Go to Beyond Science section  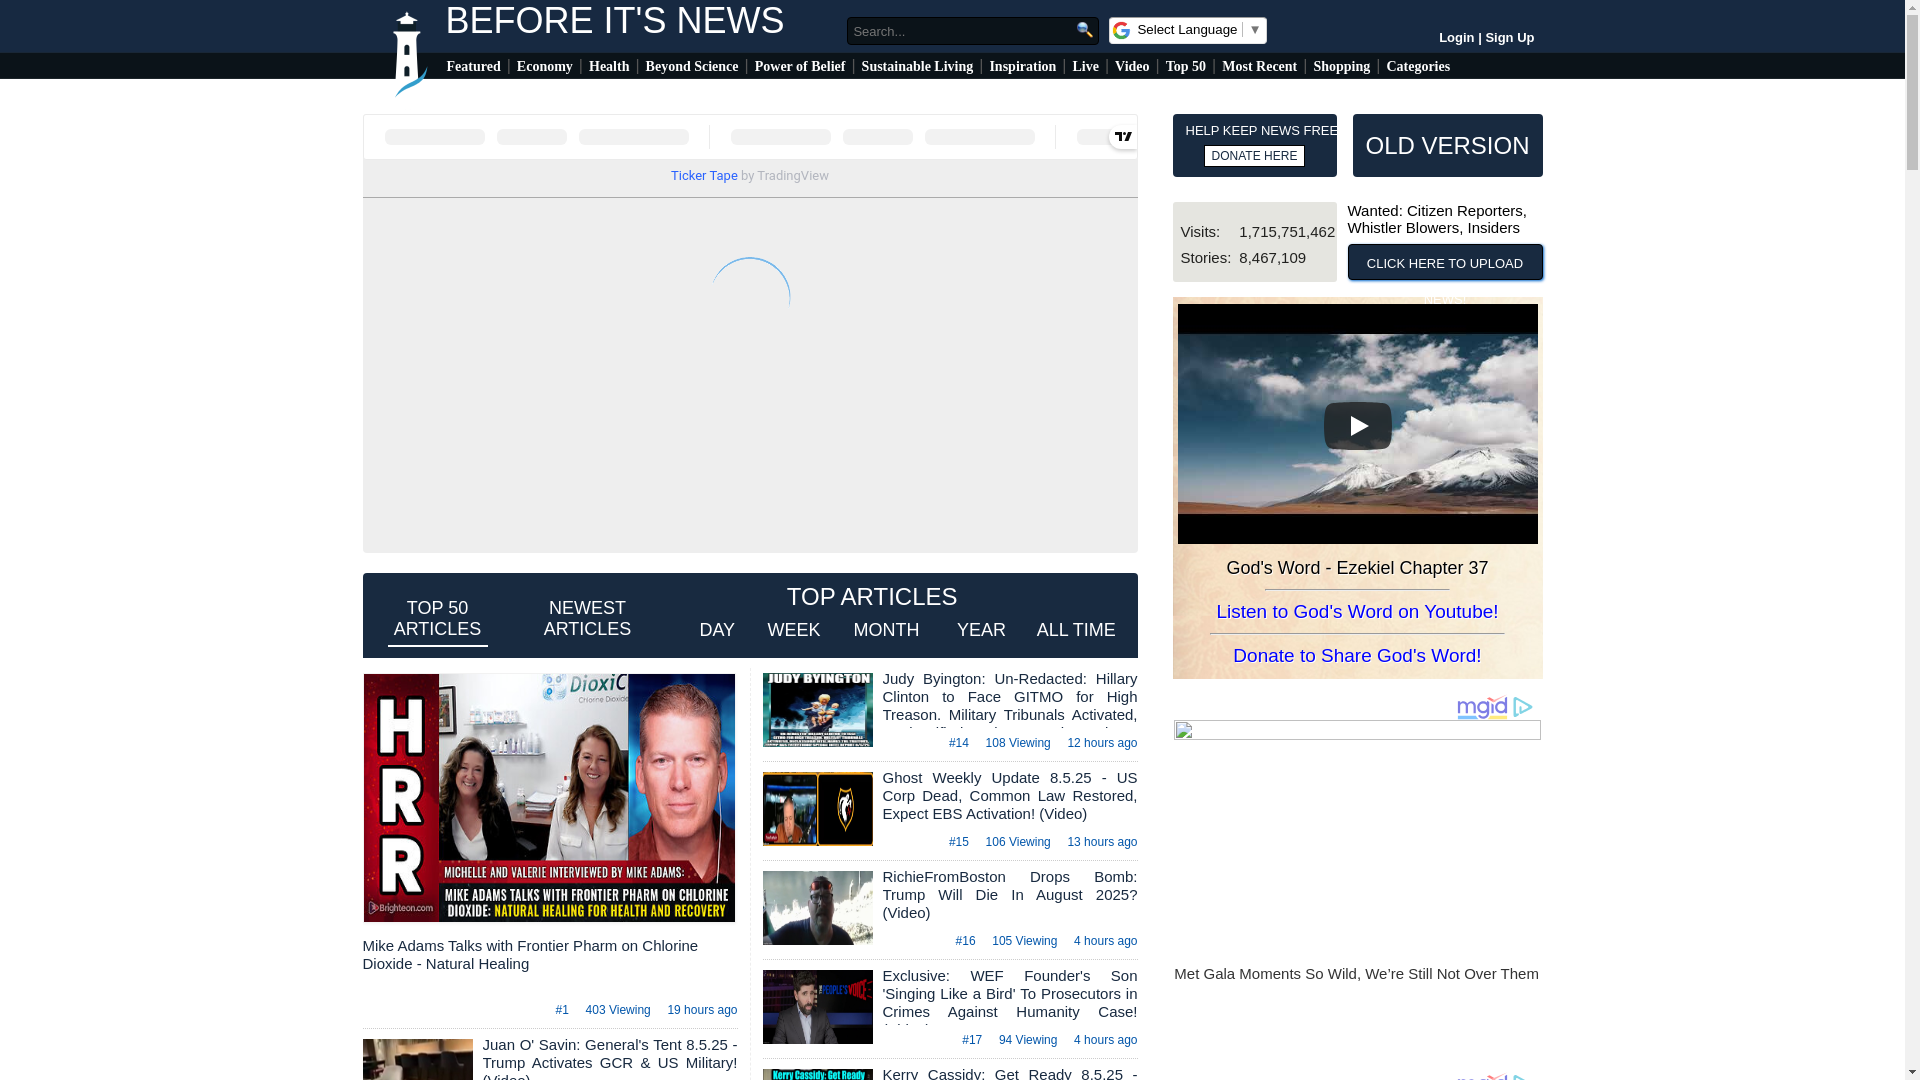pyautogui.click(x=692, y=66)
